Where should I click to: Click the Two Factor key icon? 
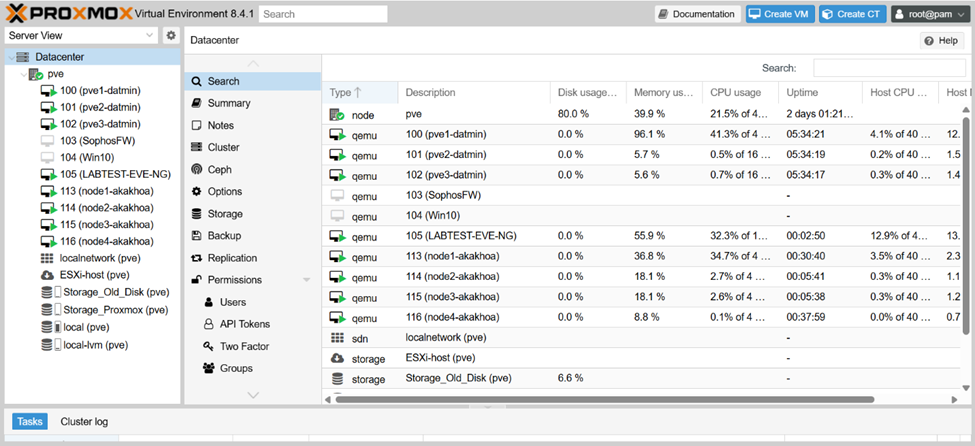(x=209, y=346)
